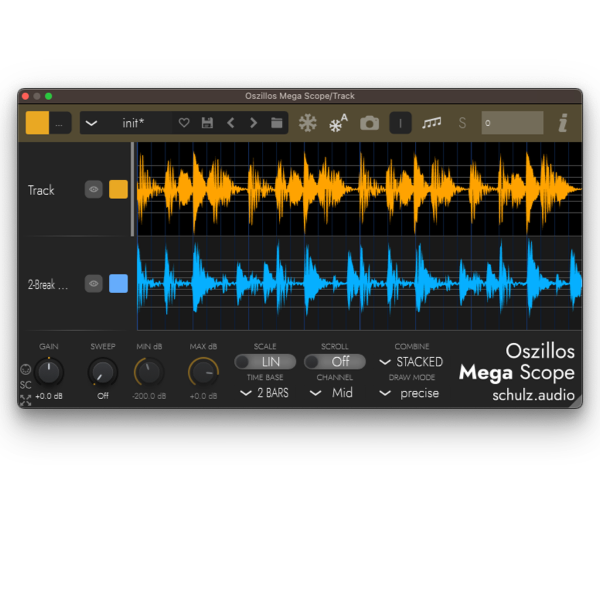Open the precise draw mode dropdown

coord(411,393)
